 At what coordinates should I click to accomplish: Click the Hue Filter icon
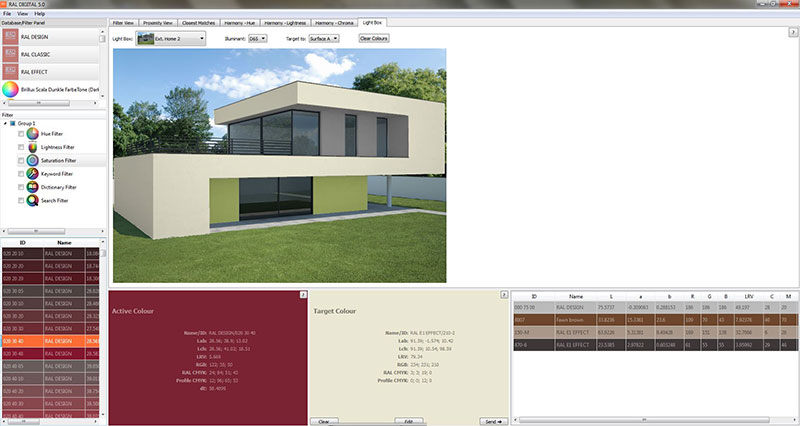pyautogui.click(x=32, y=134)
